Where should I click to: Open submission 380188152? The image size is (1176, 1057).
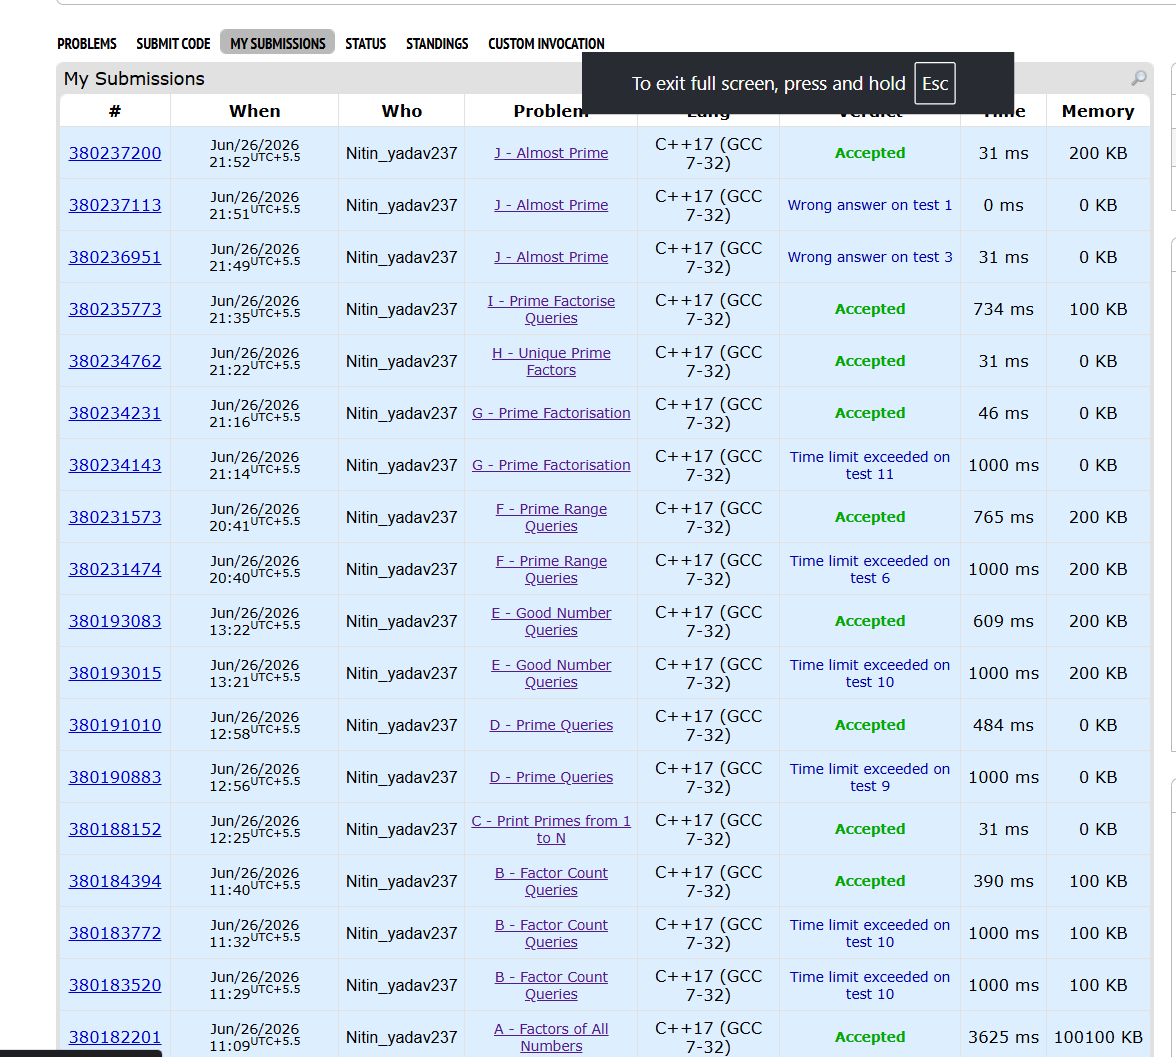(115, 829)
